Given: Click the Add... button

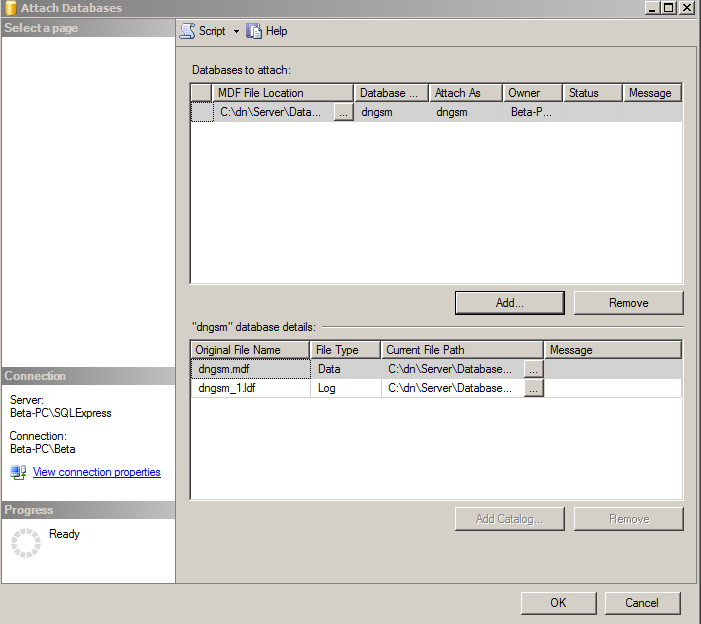Looking at the screenshot, I should coord(510,303).
